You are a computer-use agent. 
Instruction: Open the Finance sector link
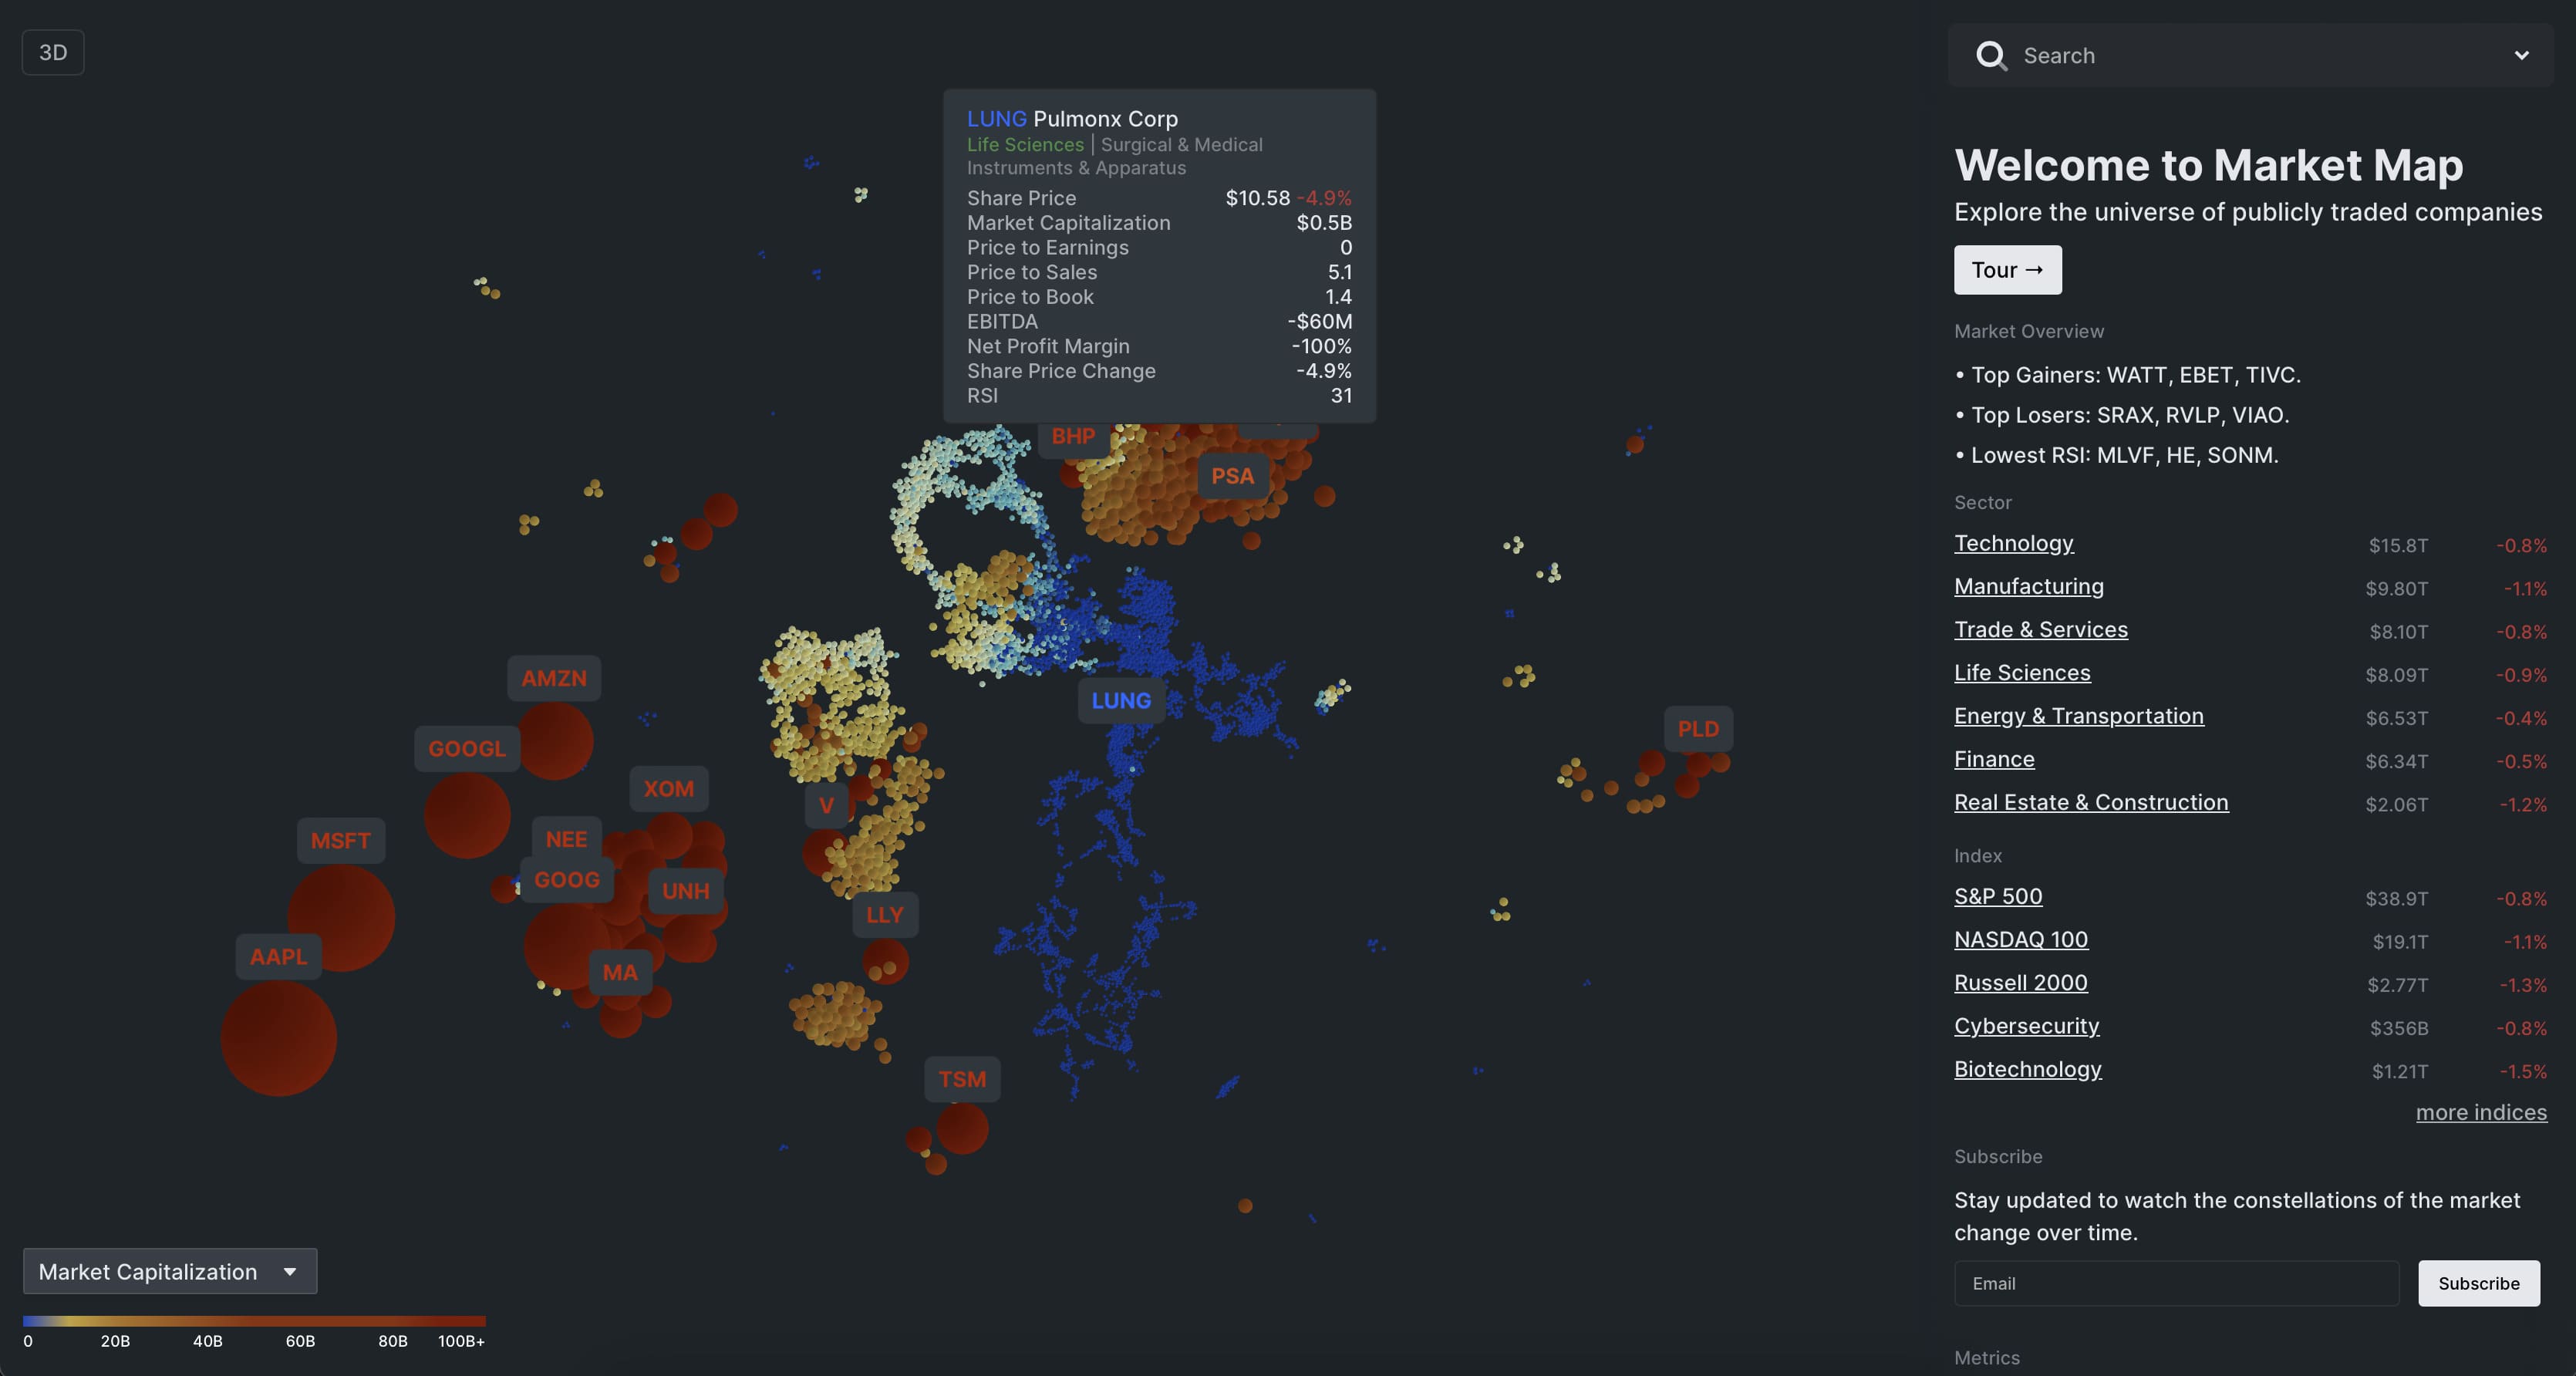(x=1994, y=759)
